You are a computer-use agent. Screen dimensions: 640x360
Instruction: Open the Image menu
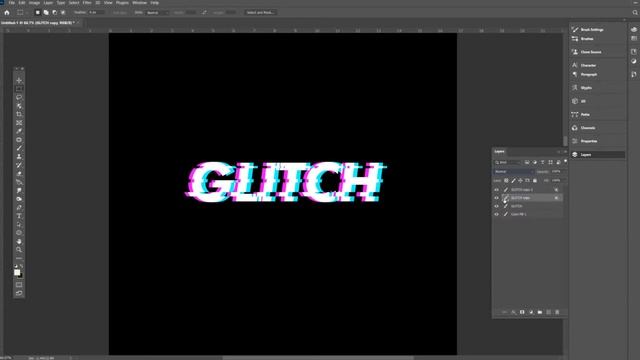[34, 2]
